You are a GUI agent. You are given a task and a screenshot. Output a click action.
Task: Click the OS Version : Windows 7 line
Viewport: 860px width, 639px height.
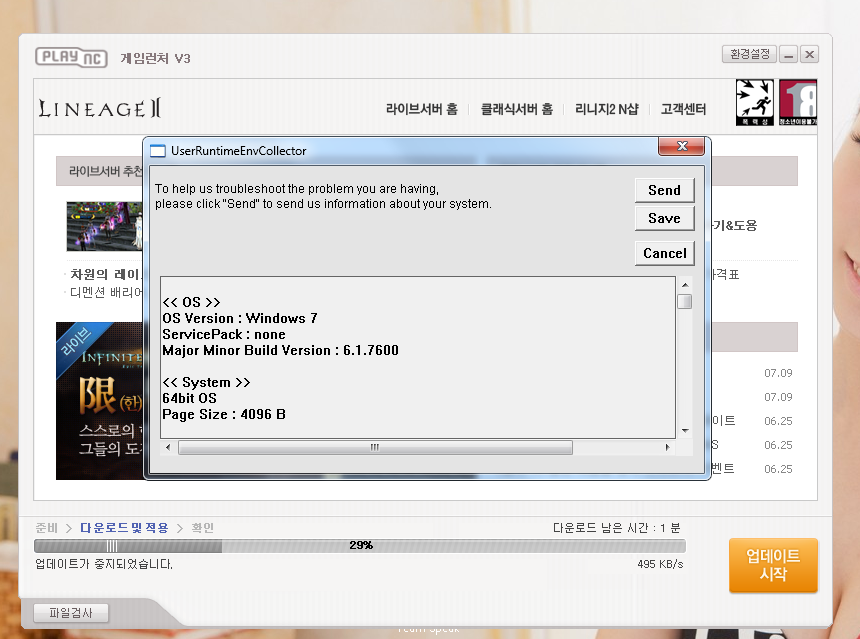pos(240,318)
